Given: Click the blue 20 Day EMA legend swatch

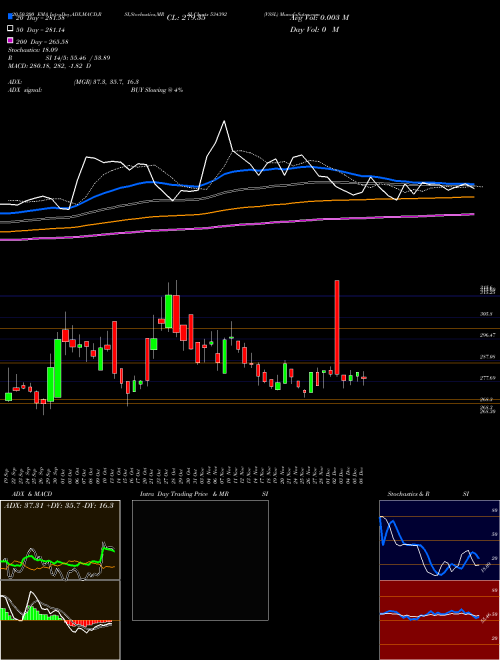Looking at the screenshot, I should tap(10, 17).
